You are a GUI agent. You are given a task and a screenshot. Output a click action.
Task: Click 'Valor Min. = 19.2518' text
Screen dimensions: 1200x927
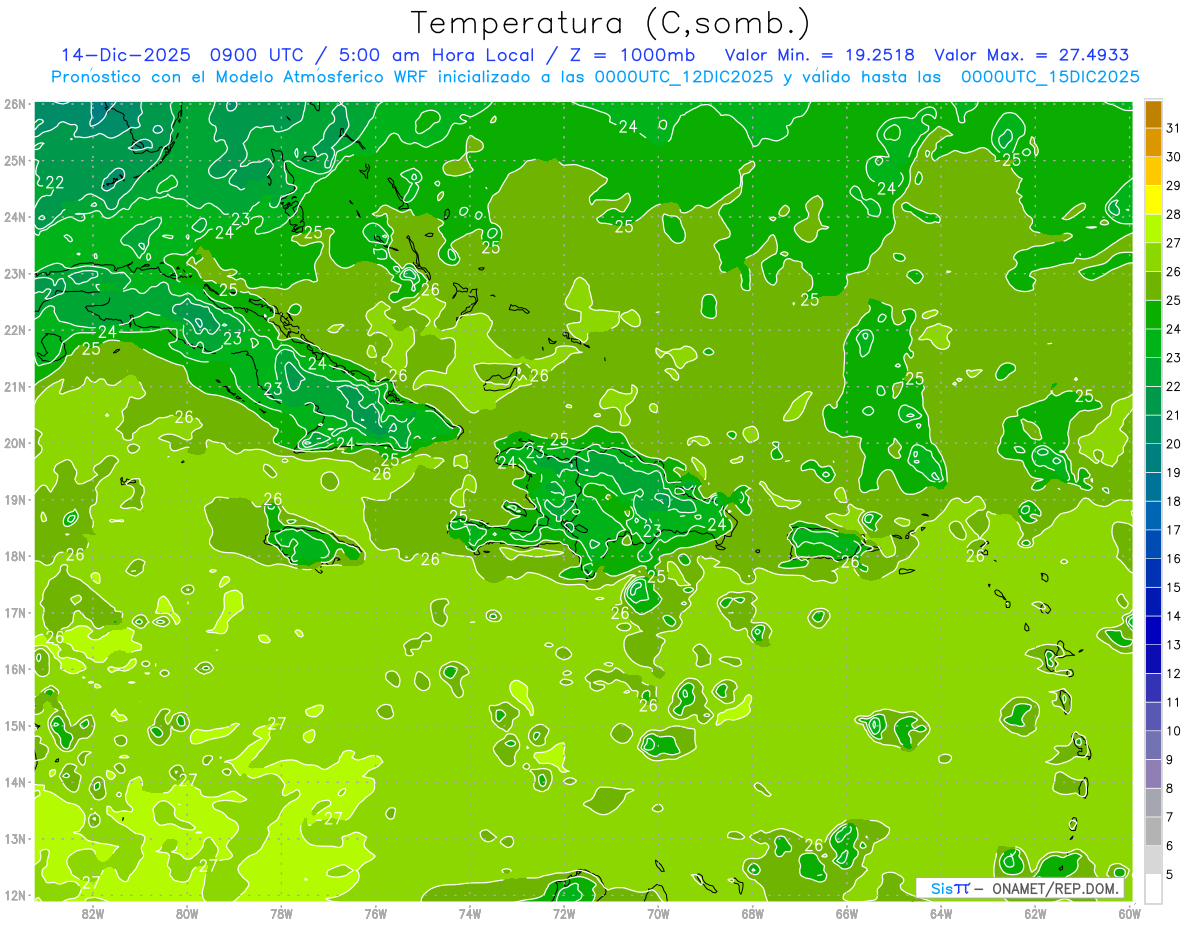coord(821,55)
